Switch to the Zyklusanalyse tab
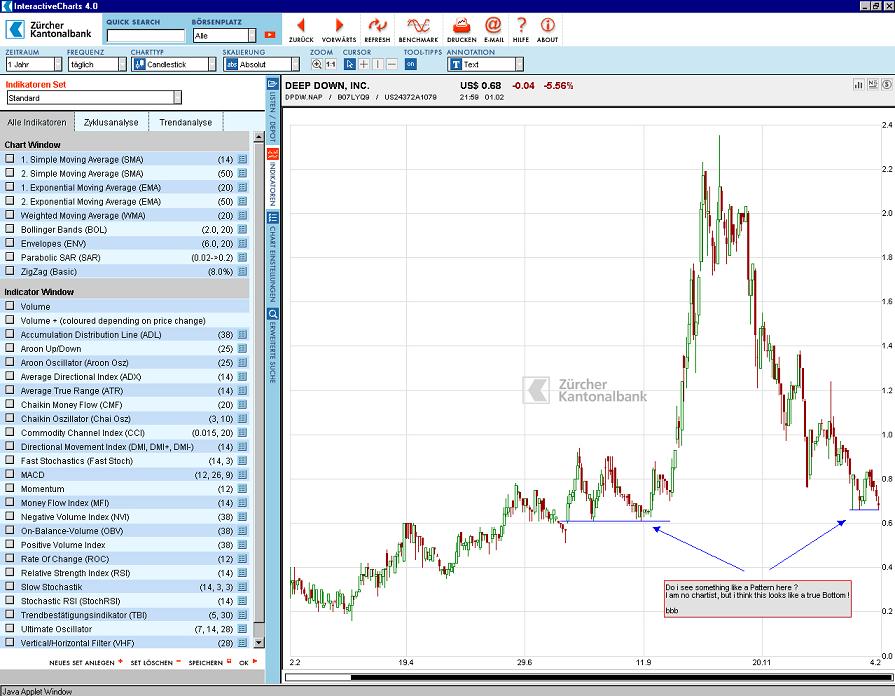Screen dimensions: 895x696 [x=112, y=122]
